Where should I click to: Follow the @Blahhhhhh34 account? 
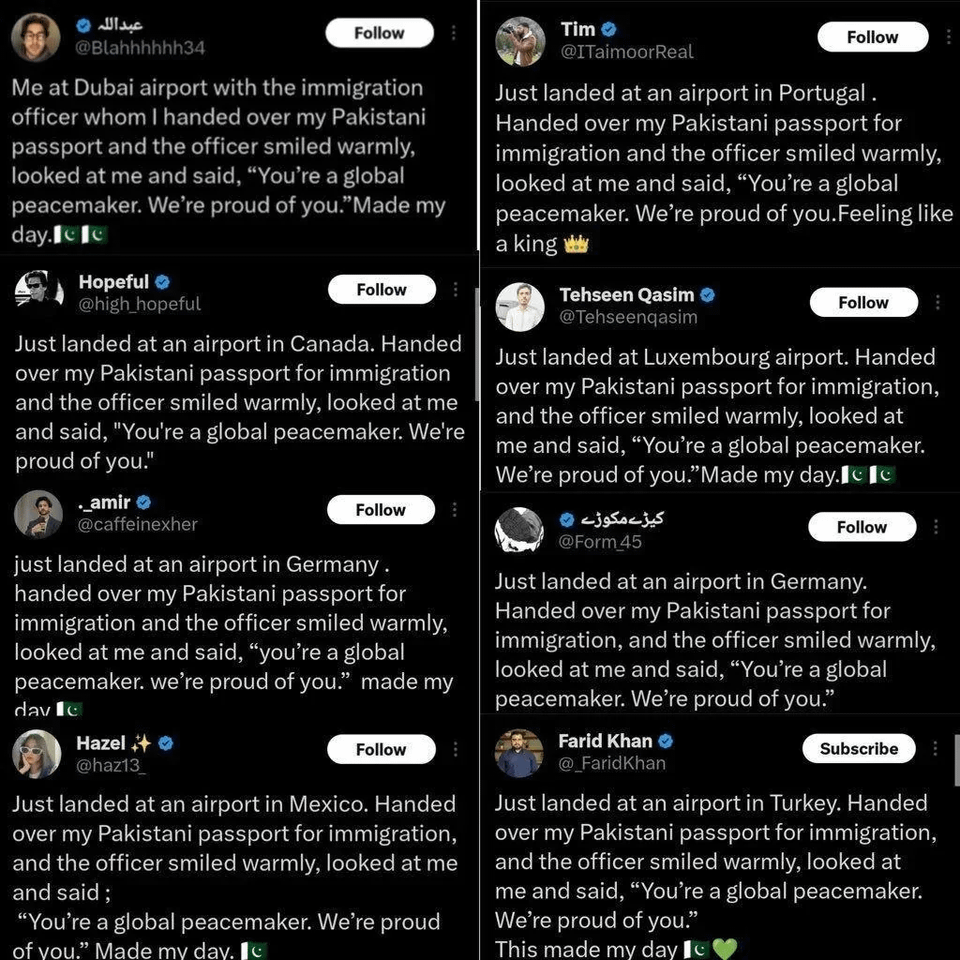coord(379,33)
